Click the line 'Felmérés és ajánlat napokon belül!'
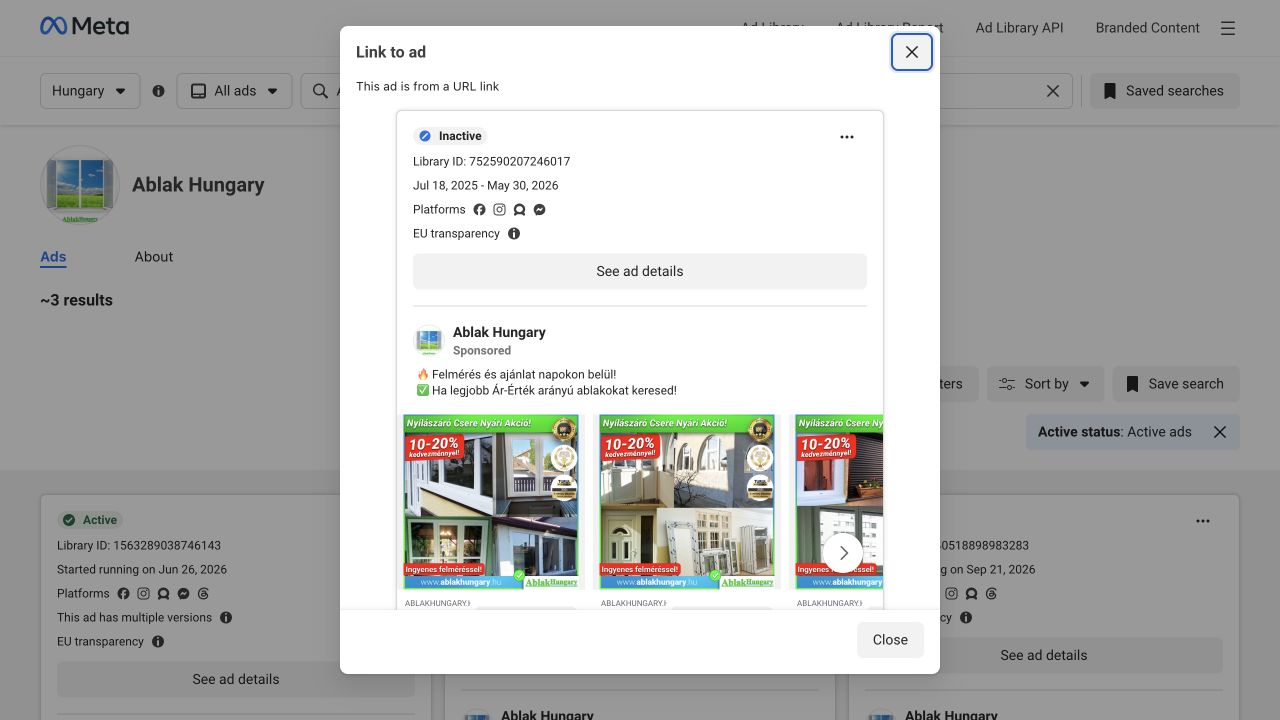Screen dimensions: 1280x720 pyautogui.click(x=523, y=374)
